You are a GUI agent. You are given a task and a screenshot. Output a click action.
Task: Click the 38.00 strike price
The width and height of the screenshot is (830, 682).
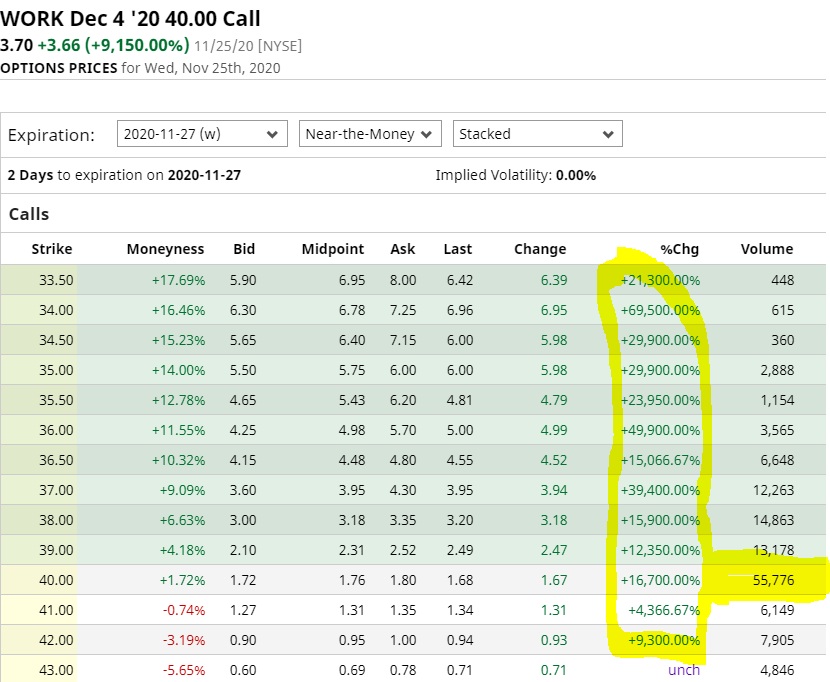point(56,520)
